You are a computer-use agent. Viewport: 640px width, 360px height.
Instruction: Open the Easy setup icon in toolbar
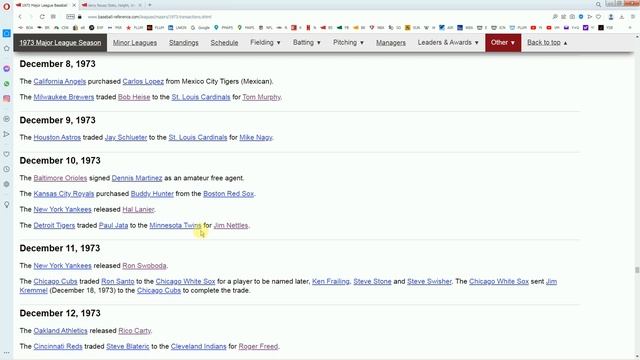click(633, 17)
